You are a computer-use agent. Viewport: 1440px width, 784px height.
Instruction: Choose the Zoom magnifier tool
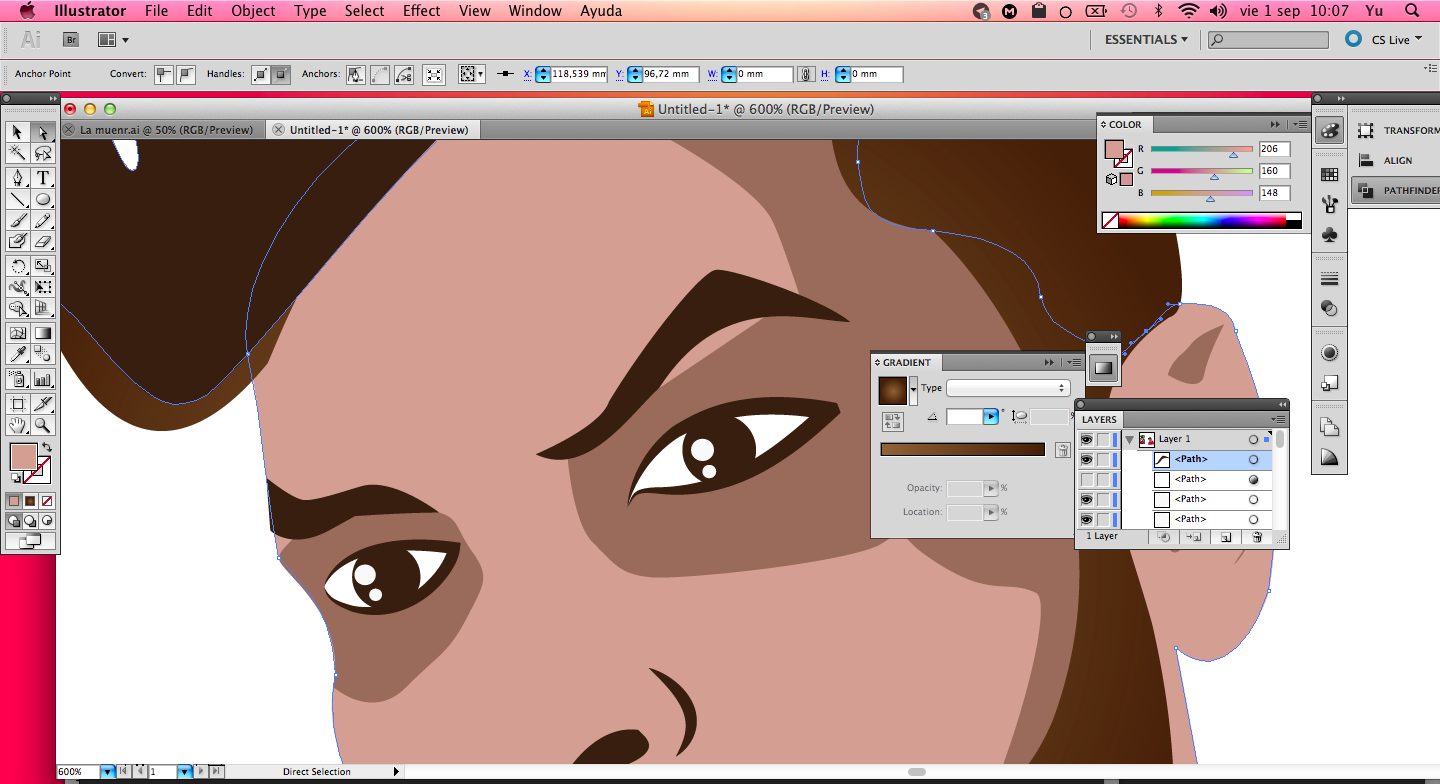(x=43, y=426)
